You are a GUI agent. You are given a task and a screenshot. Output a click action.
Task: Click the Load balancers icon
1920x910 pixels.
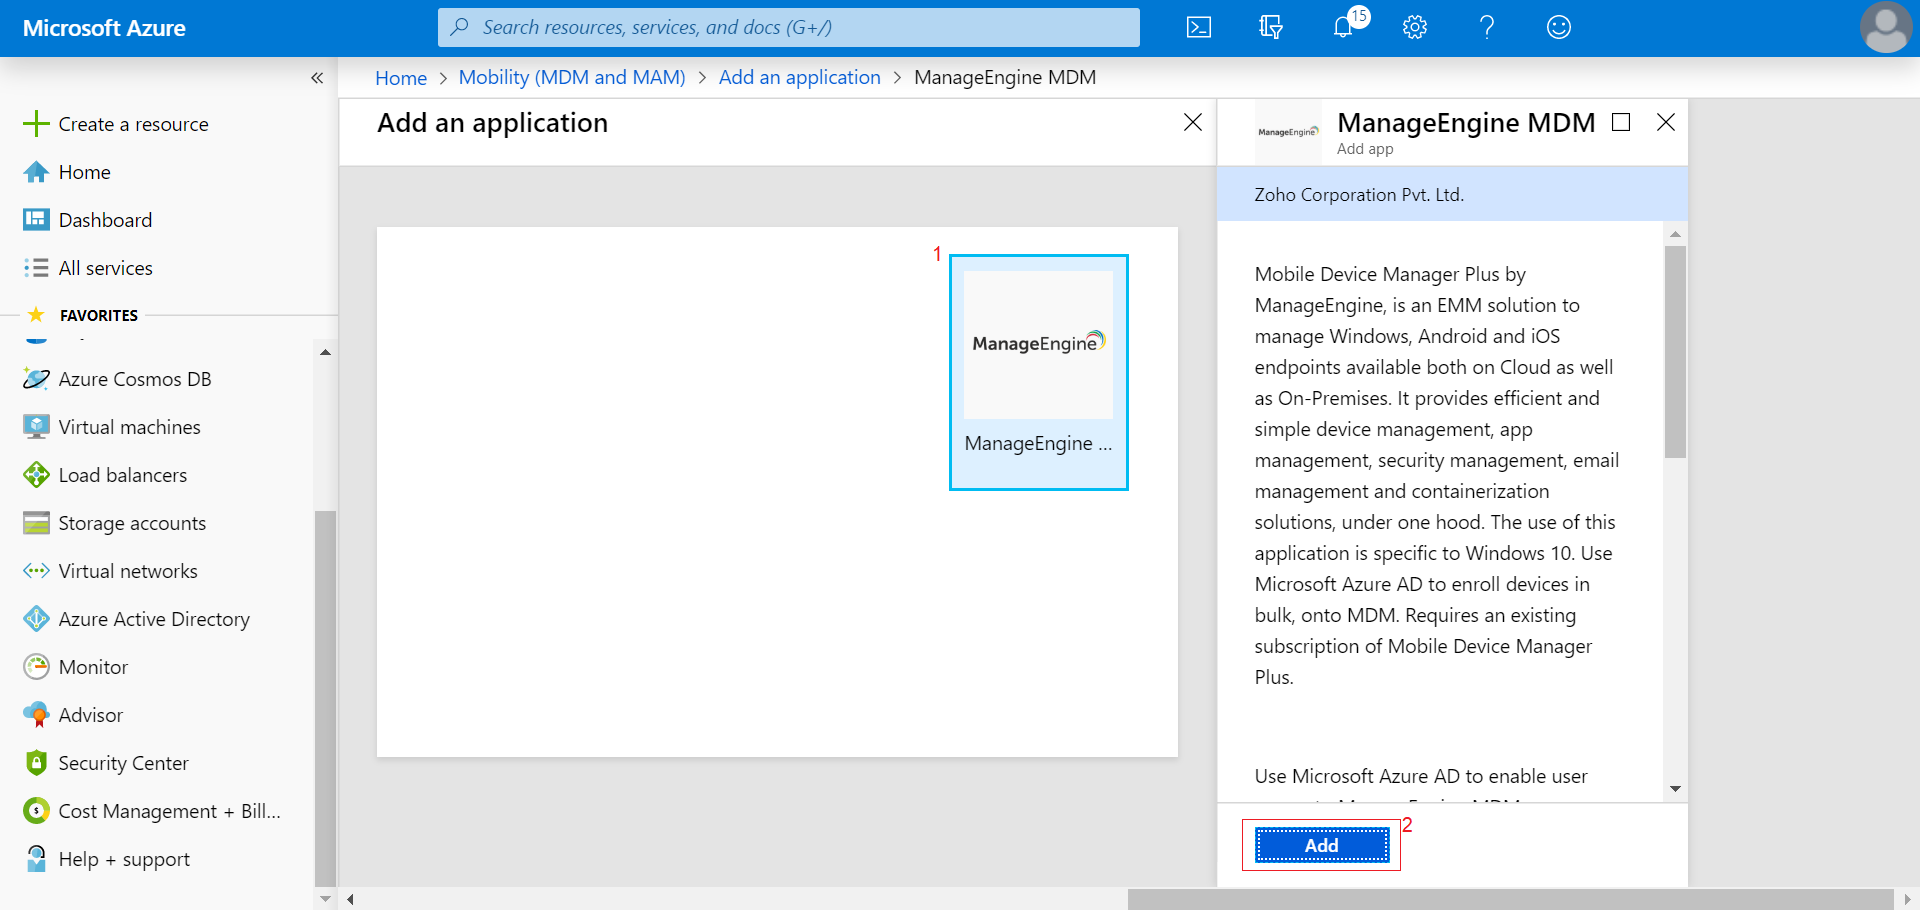pos(36,475)
